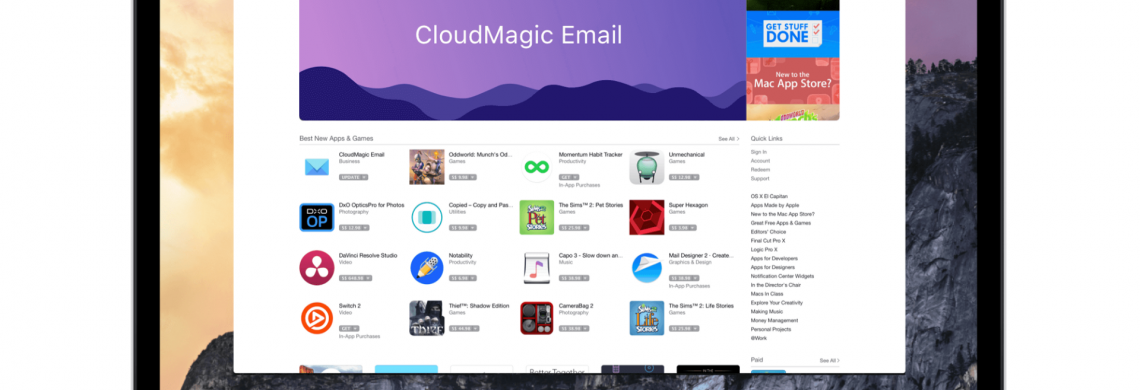Open the DxO OpticsPro app icon
Screen dimensions: 1140x390
316,218
